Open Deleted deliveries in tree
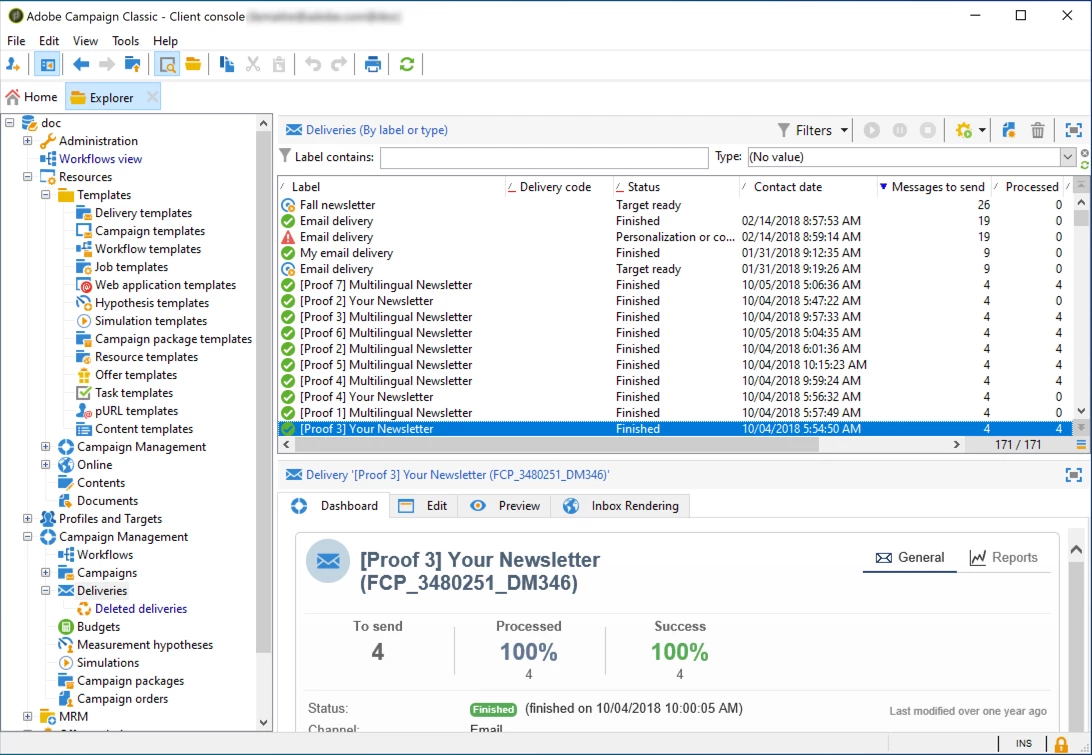The width and height of the screenshot is (1092, 755). click(x=141, y=609)
